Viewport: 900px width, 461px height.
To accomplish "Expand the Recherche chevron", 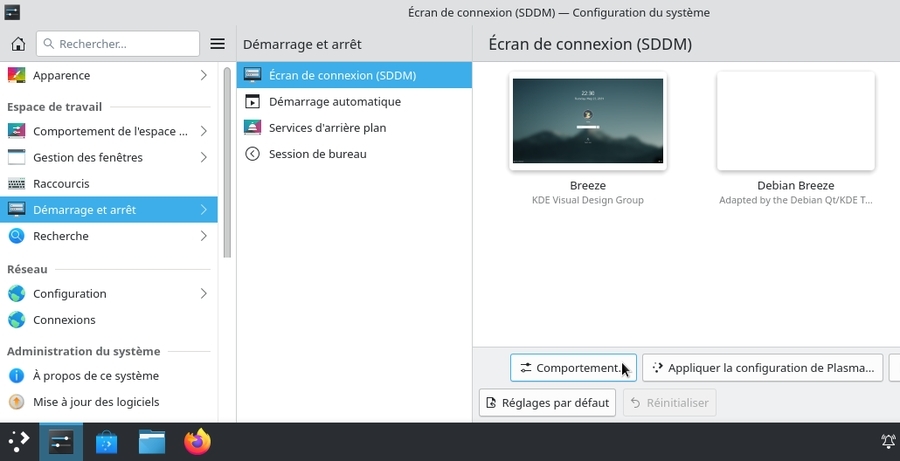I will 204,236.
